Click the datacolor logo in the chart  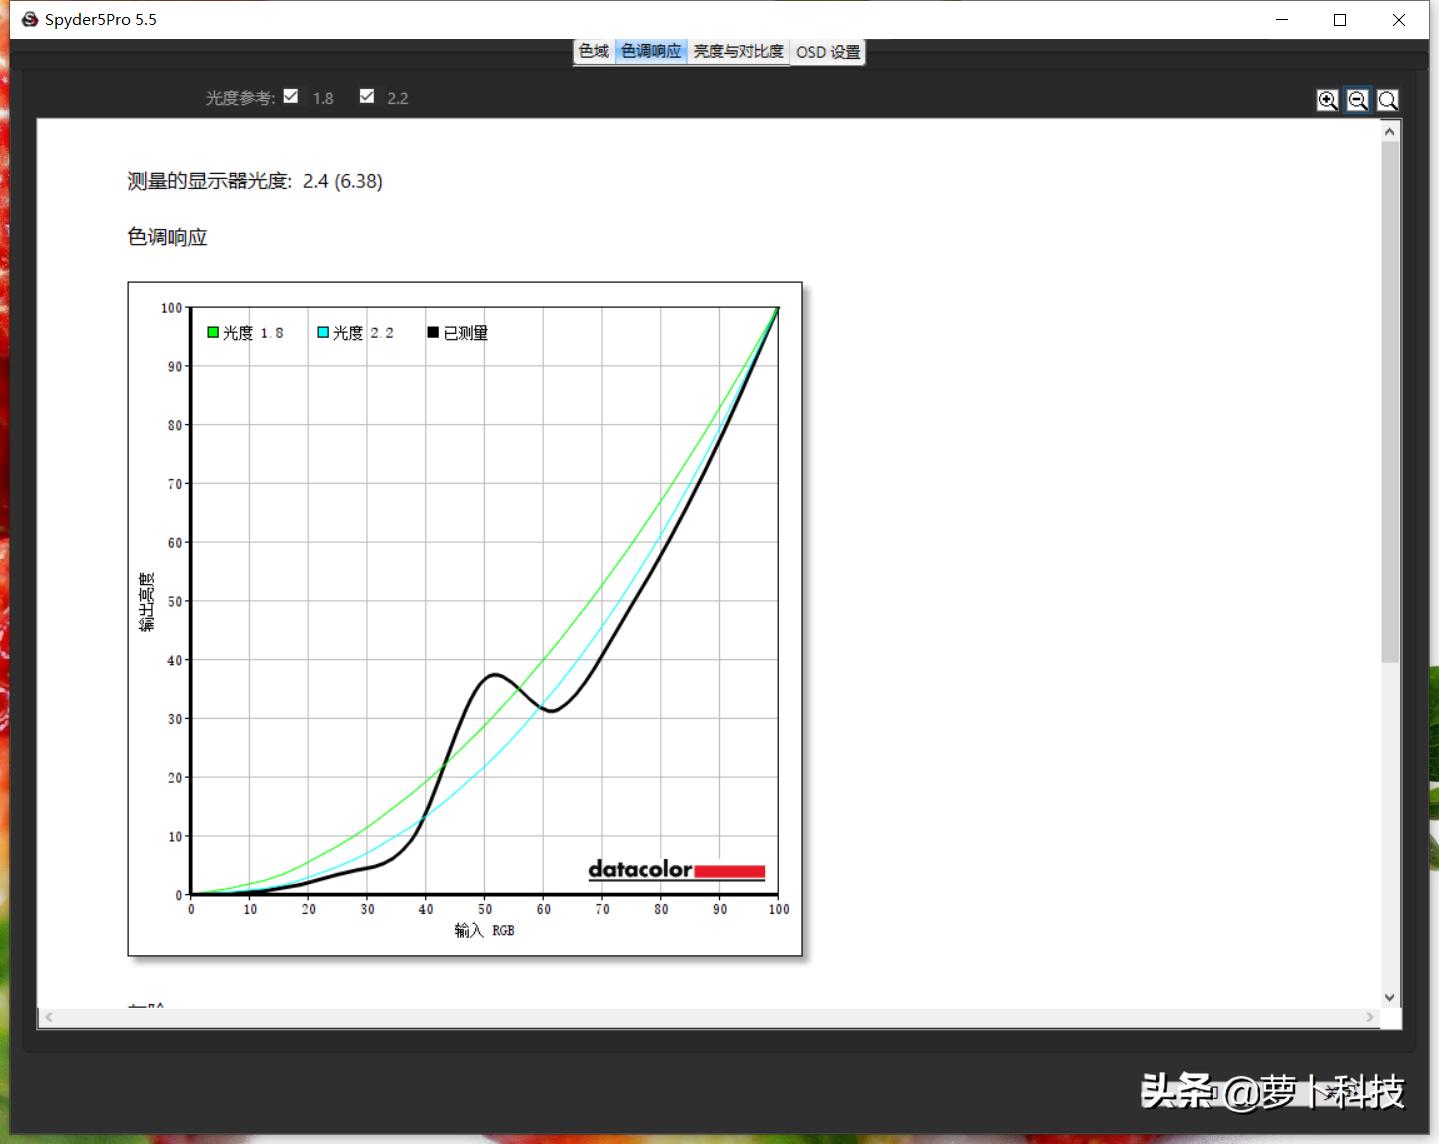(x=677, y=869)
